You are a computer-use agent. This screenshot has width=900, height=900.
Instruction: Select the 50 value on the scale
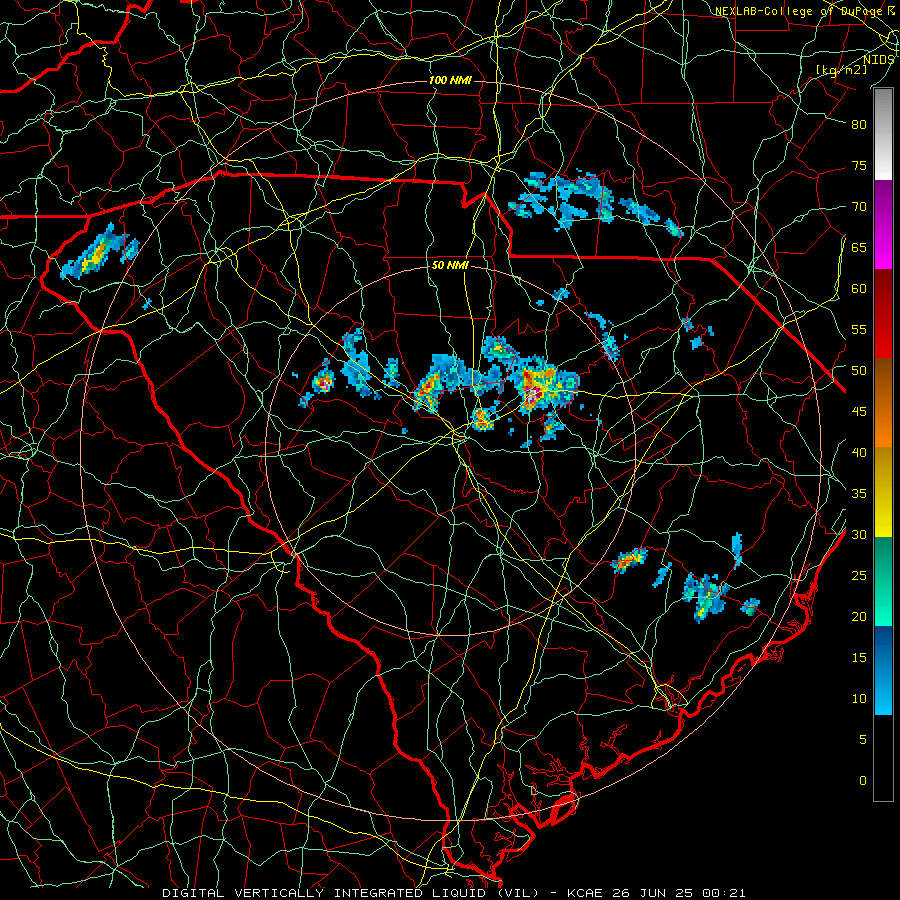pyautogui.click(x=859, y=371)
